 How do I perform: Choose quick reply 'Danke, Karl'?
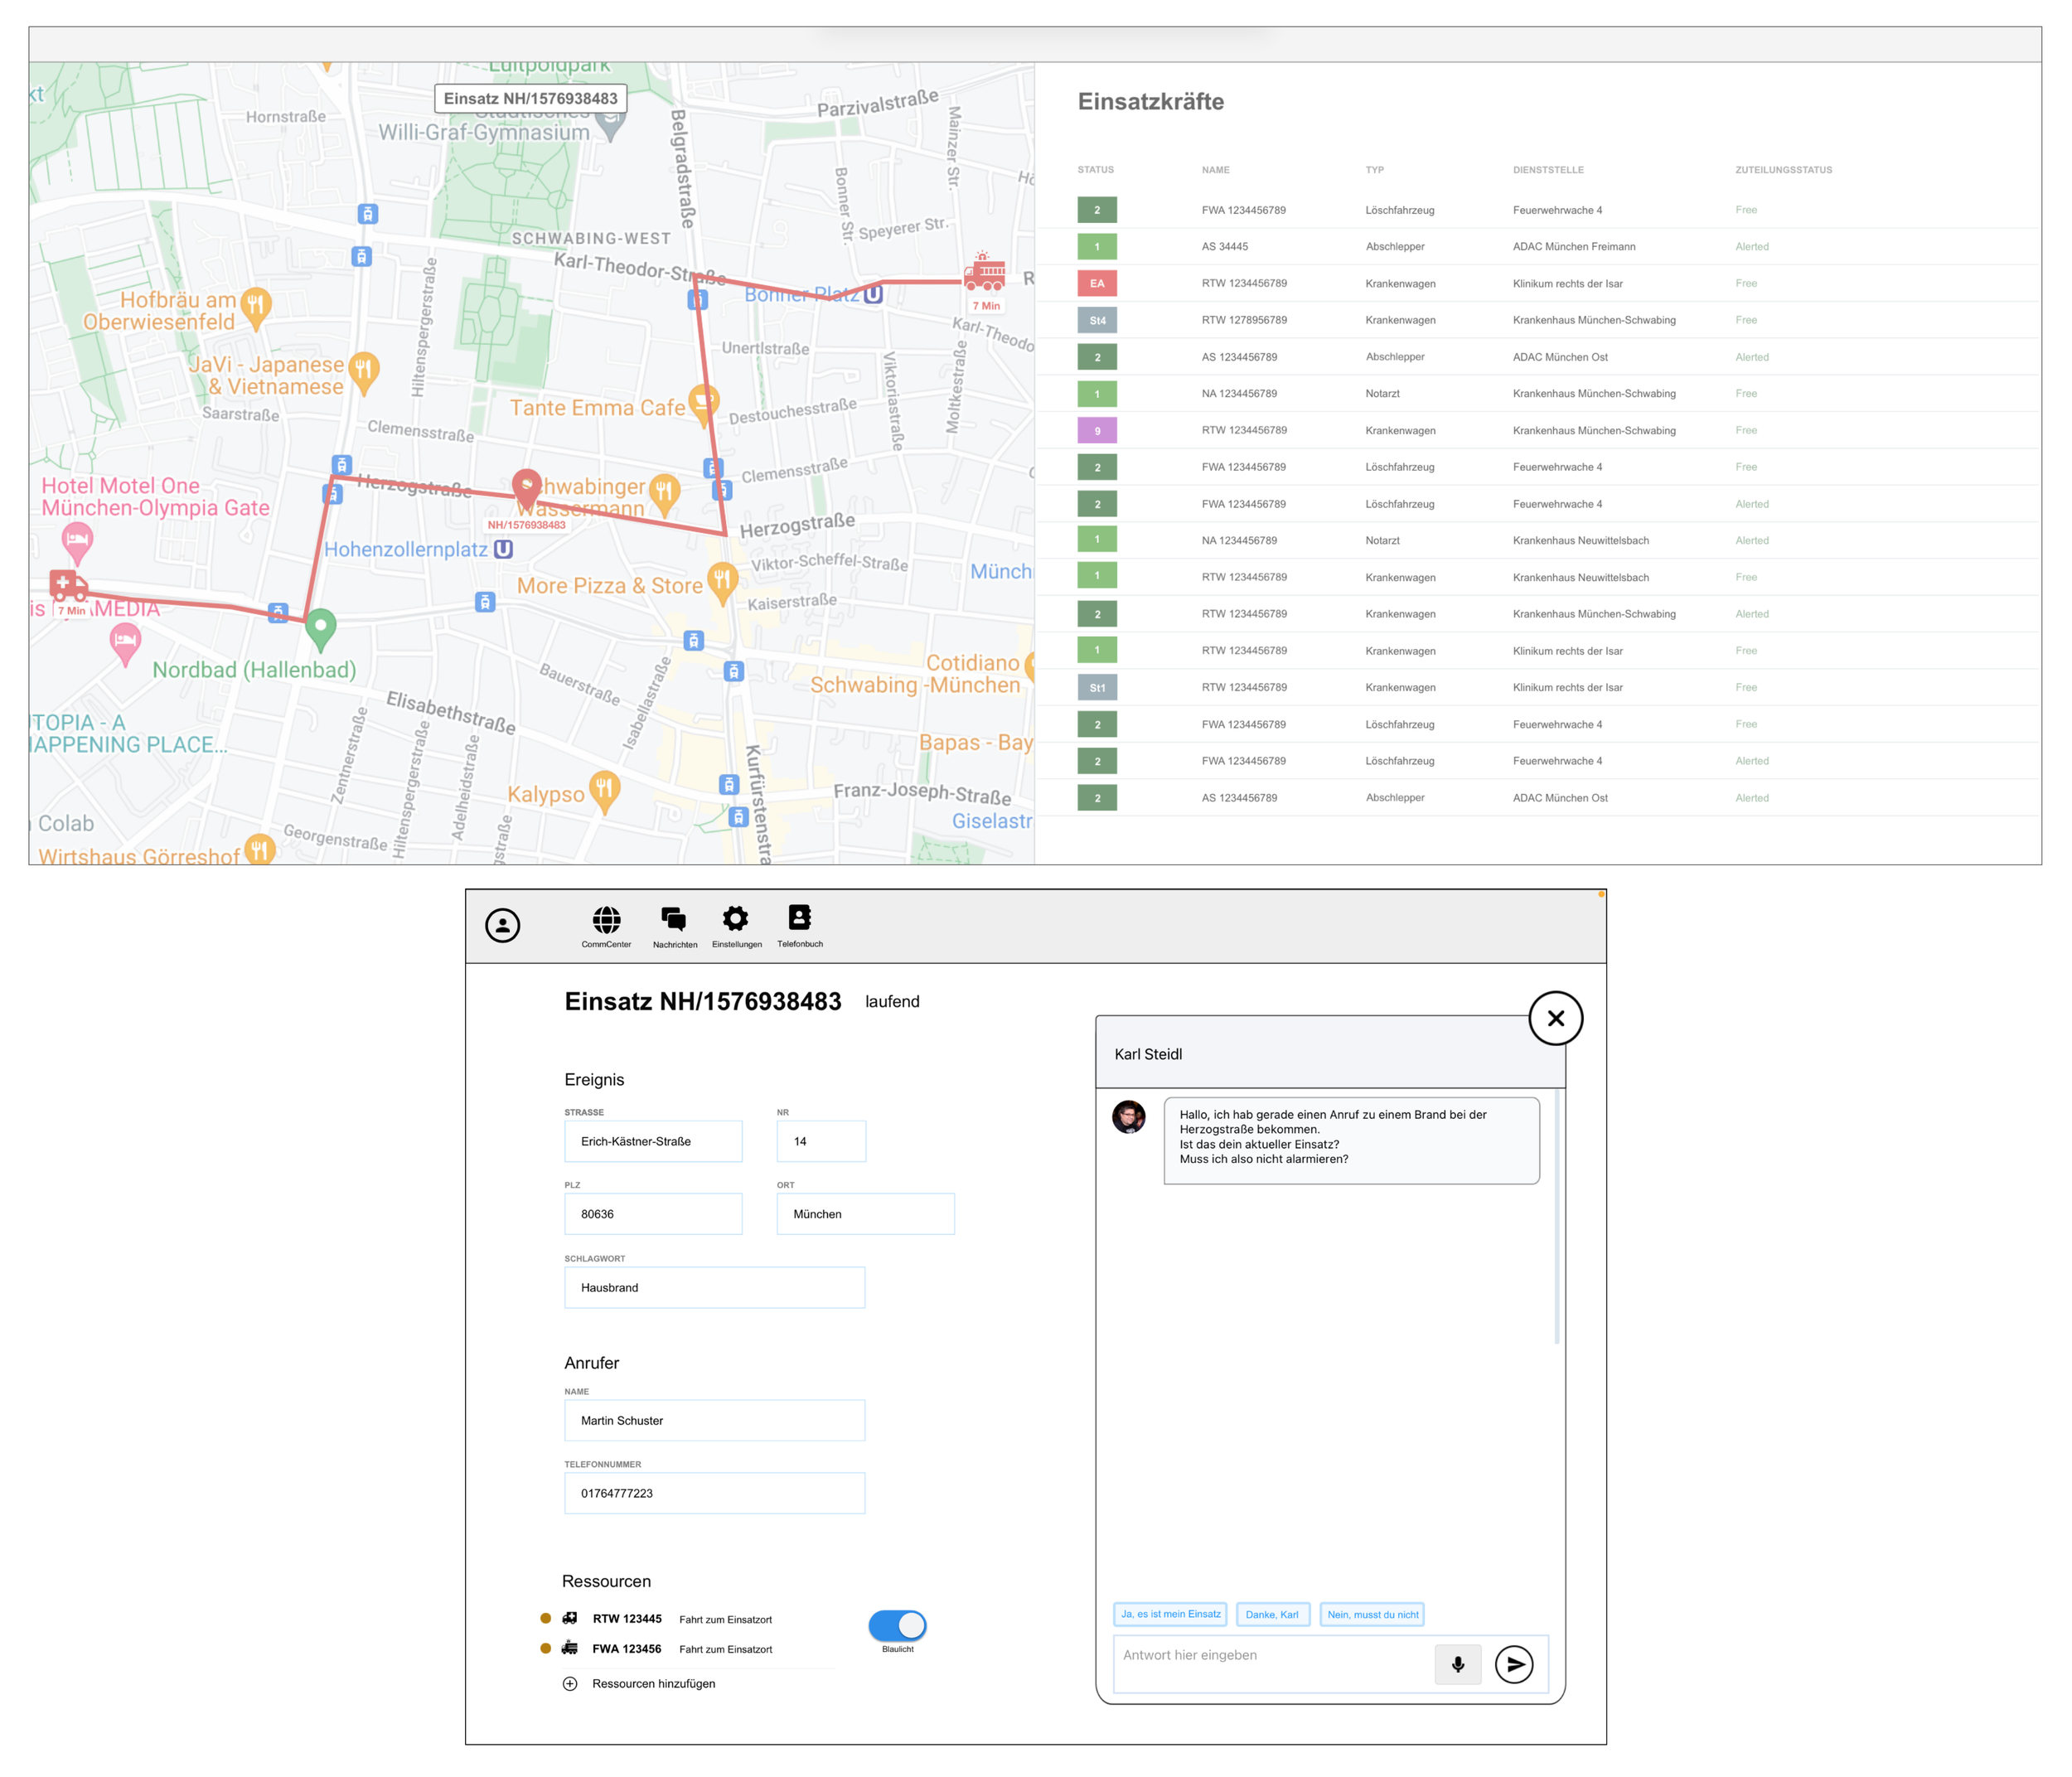click(1273, 1614)
